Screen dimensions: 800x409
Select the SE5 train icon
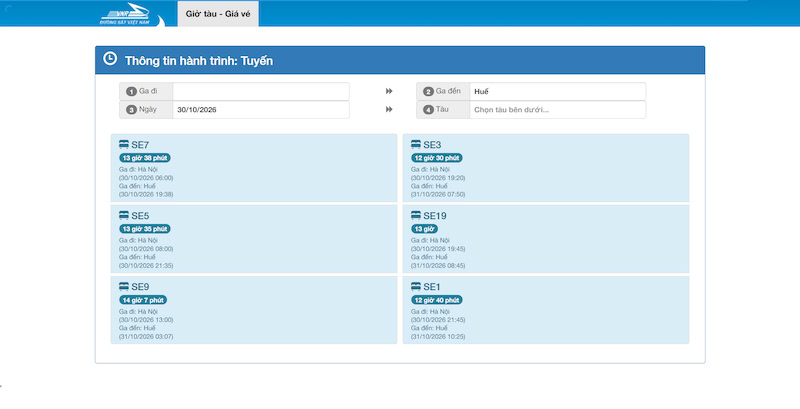tap(124, 216)
